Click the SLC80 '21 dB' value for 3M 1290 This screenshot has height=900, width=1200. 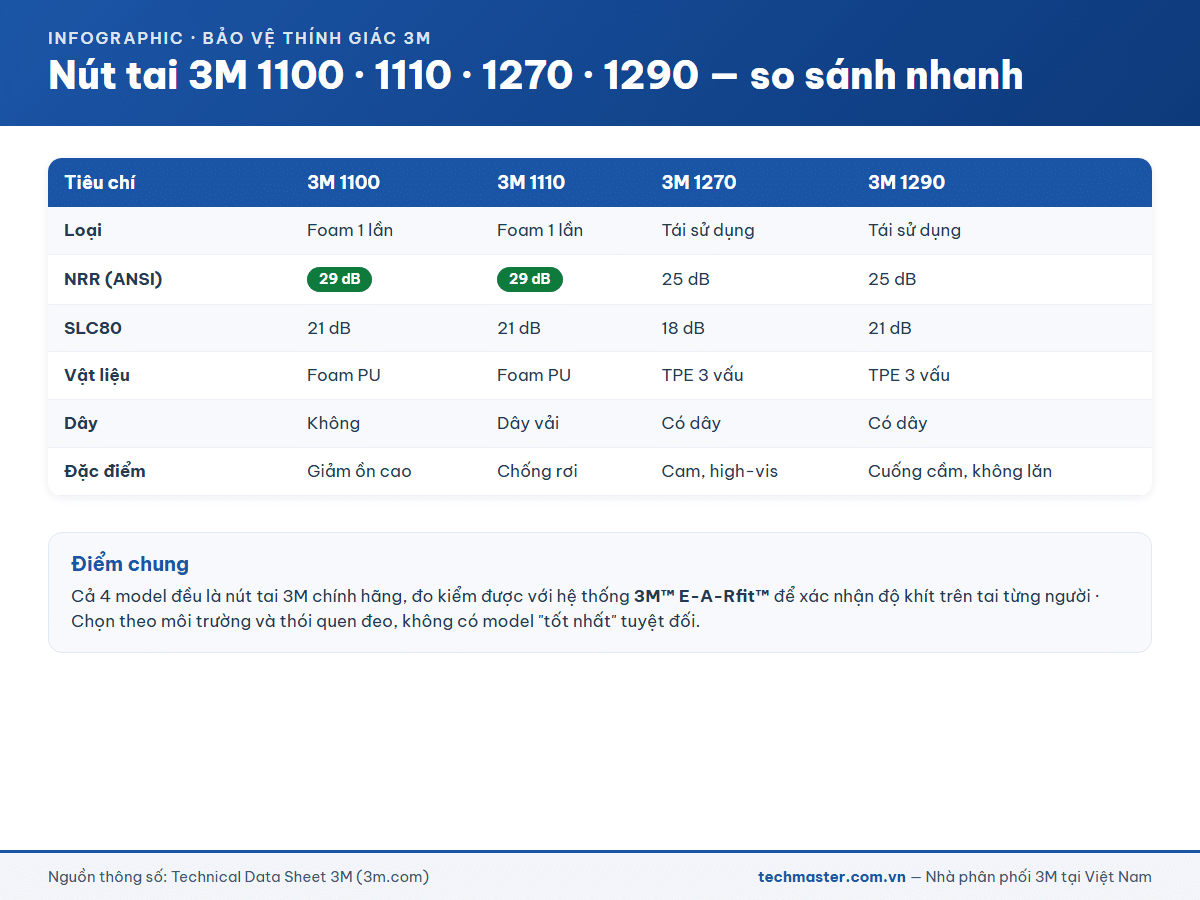pos(890,328)
